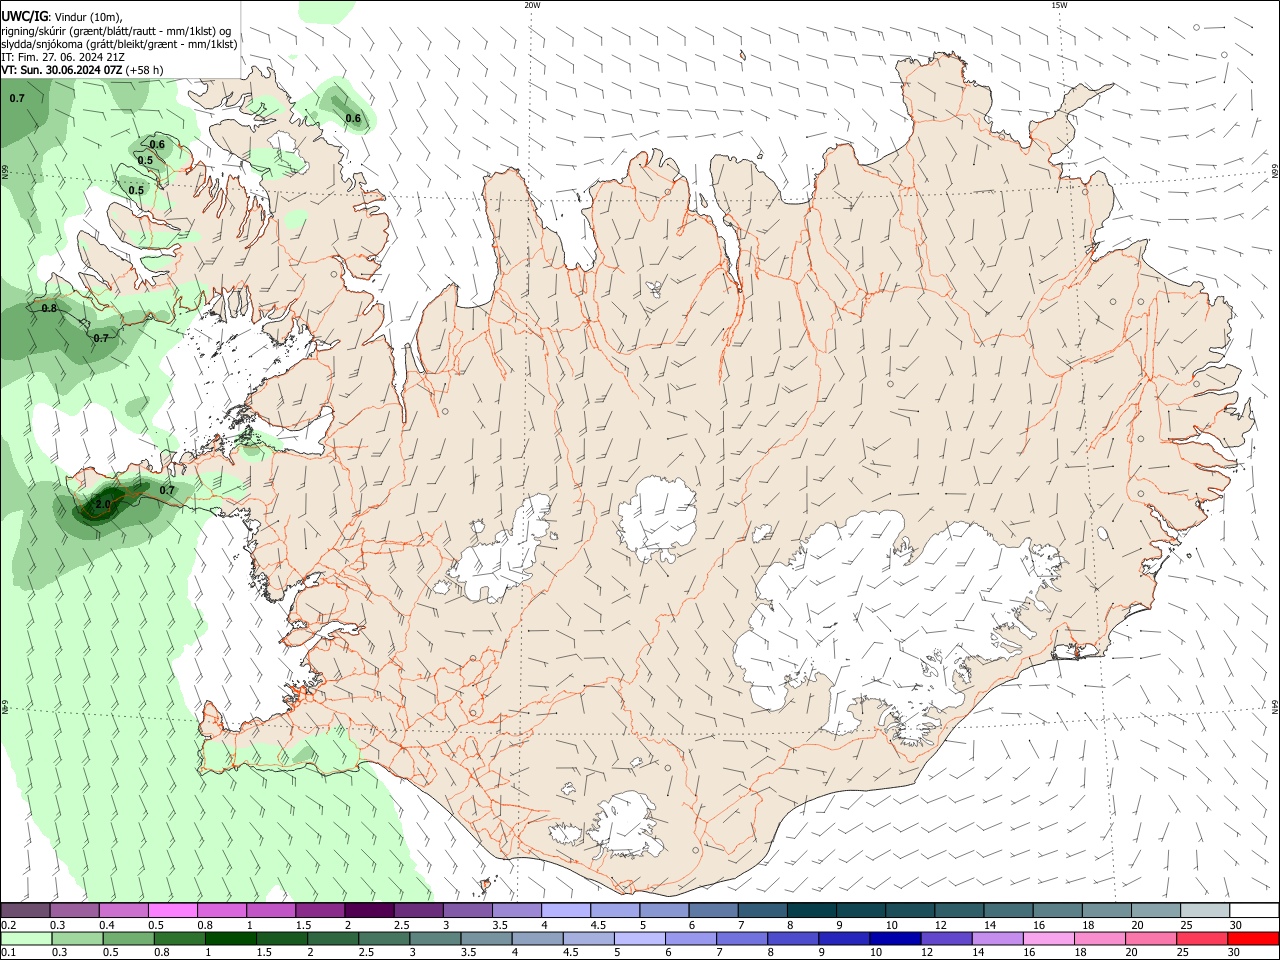
Task: Click the 20W longitude label
Action: tap(532, 5)
